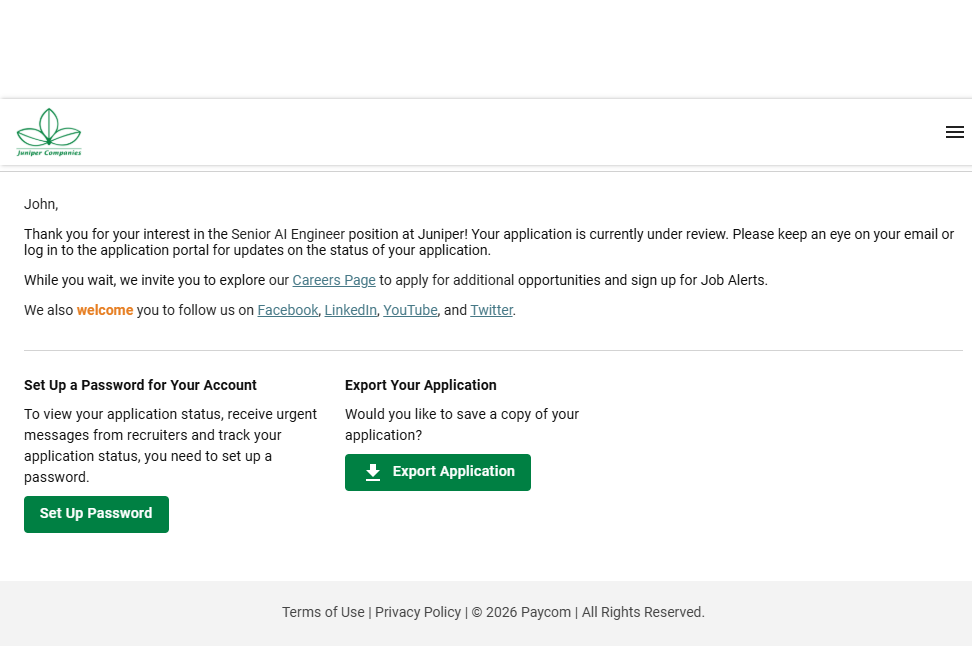Open the hamburger menu icon
The height and width of the screenshot is (646, 972).
click(954, 132)
